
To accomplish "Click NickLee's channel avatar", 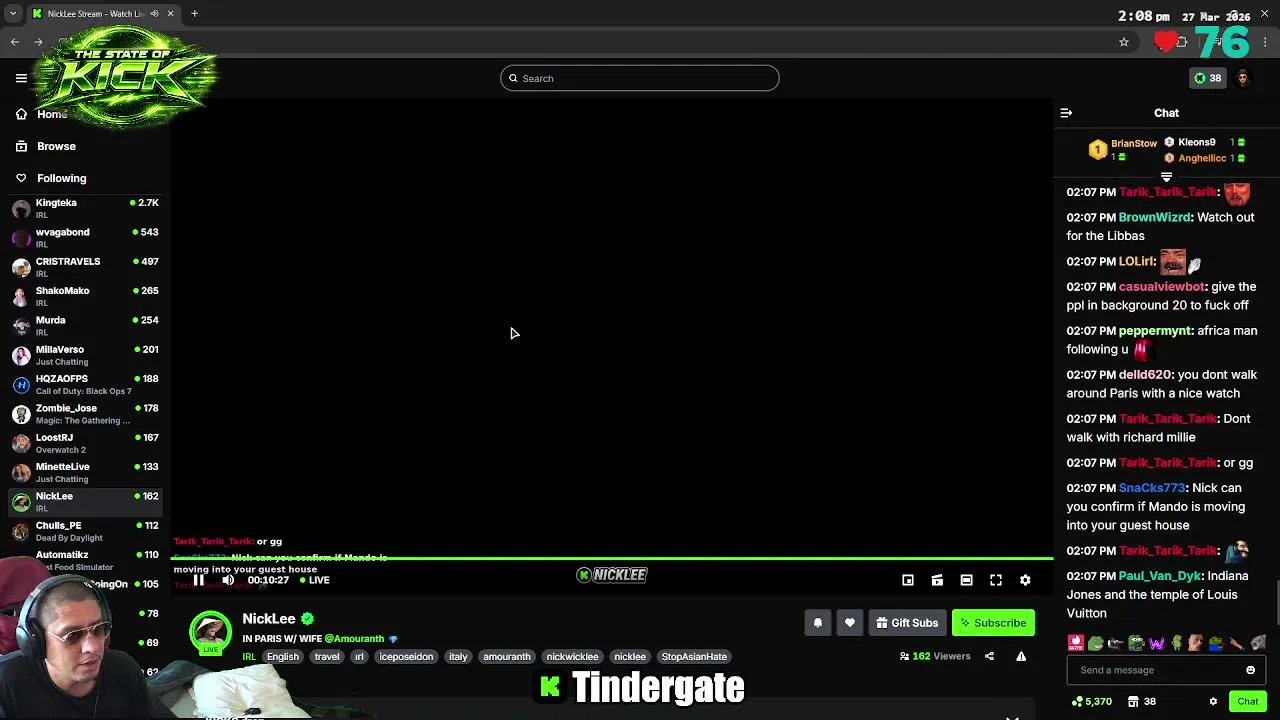I will [x=211, y=633].
